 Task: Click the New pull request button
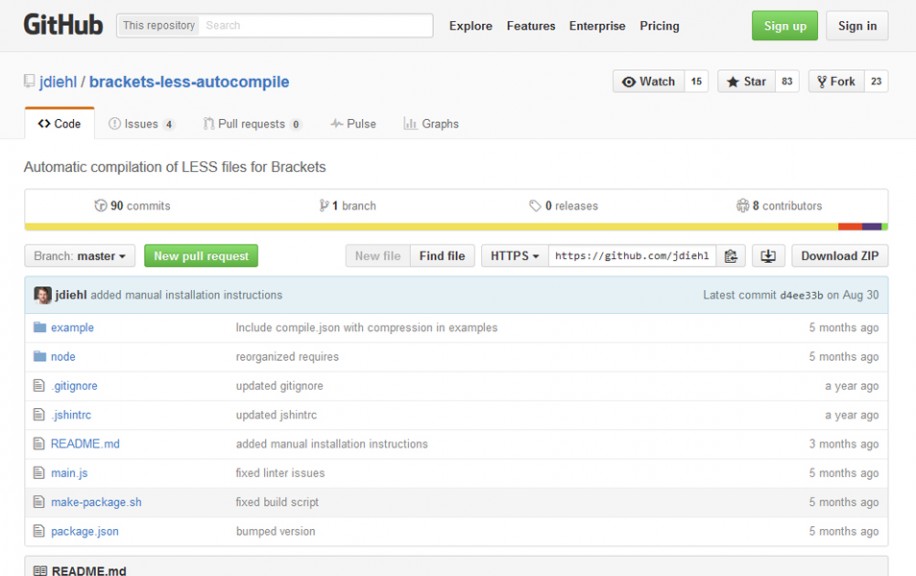(200, 256)
